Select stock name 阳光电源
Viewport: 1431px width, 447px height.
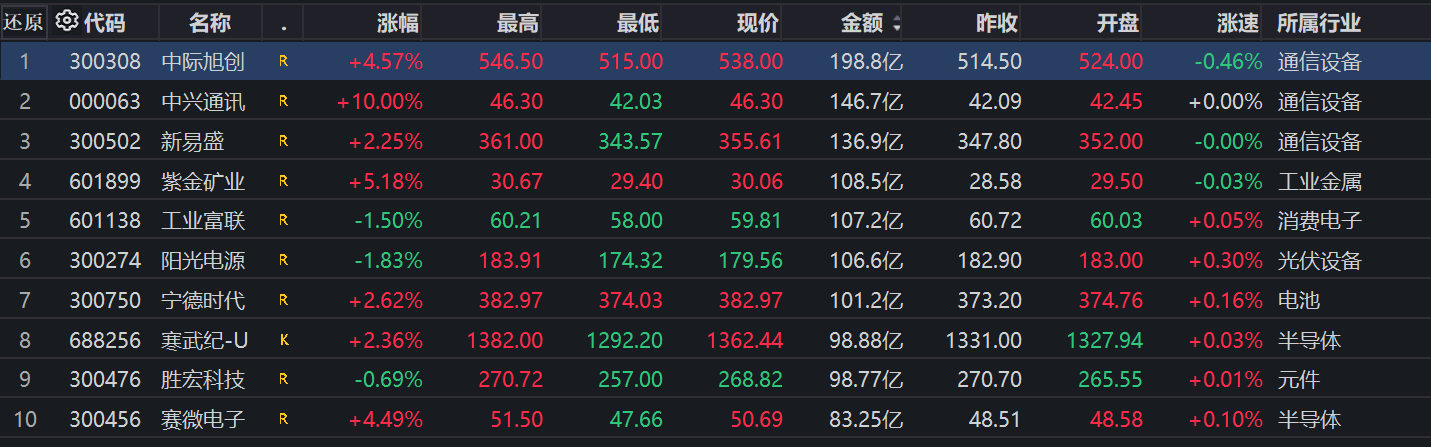point(203,260)
